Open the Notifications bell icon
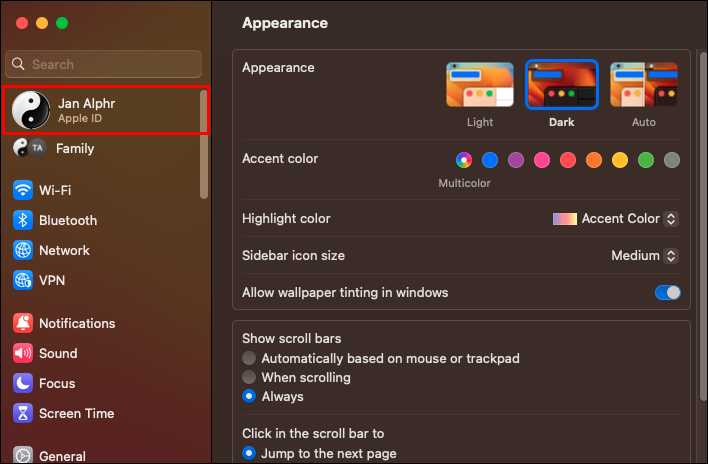Image resolution: width=708 pixels, height=464 pixels. click(23, 323)
